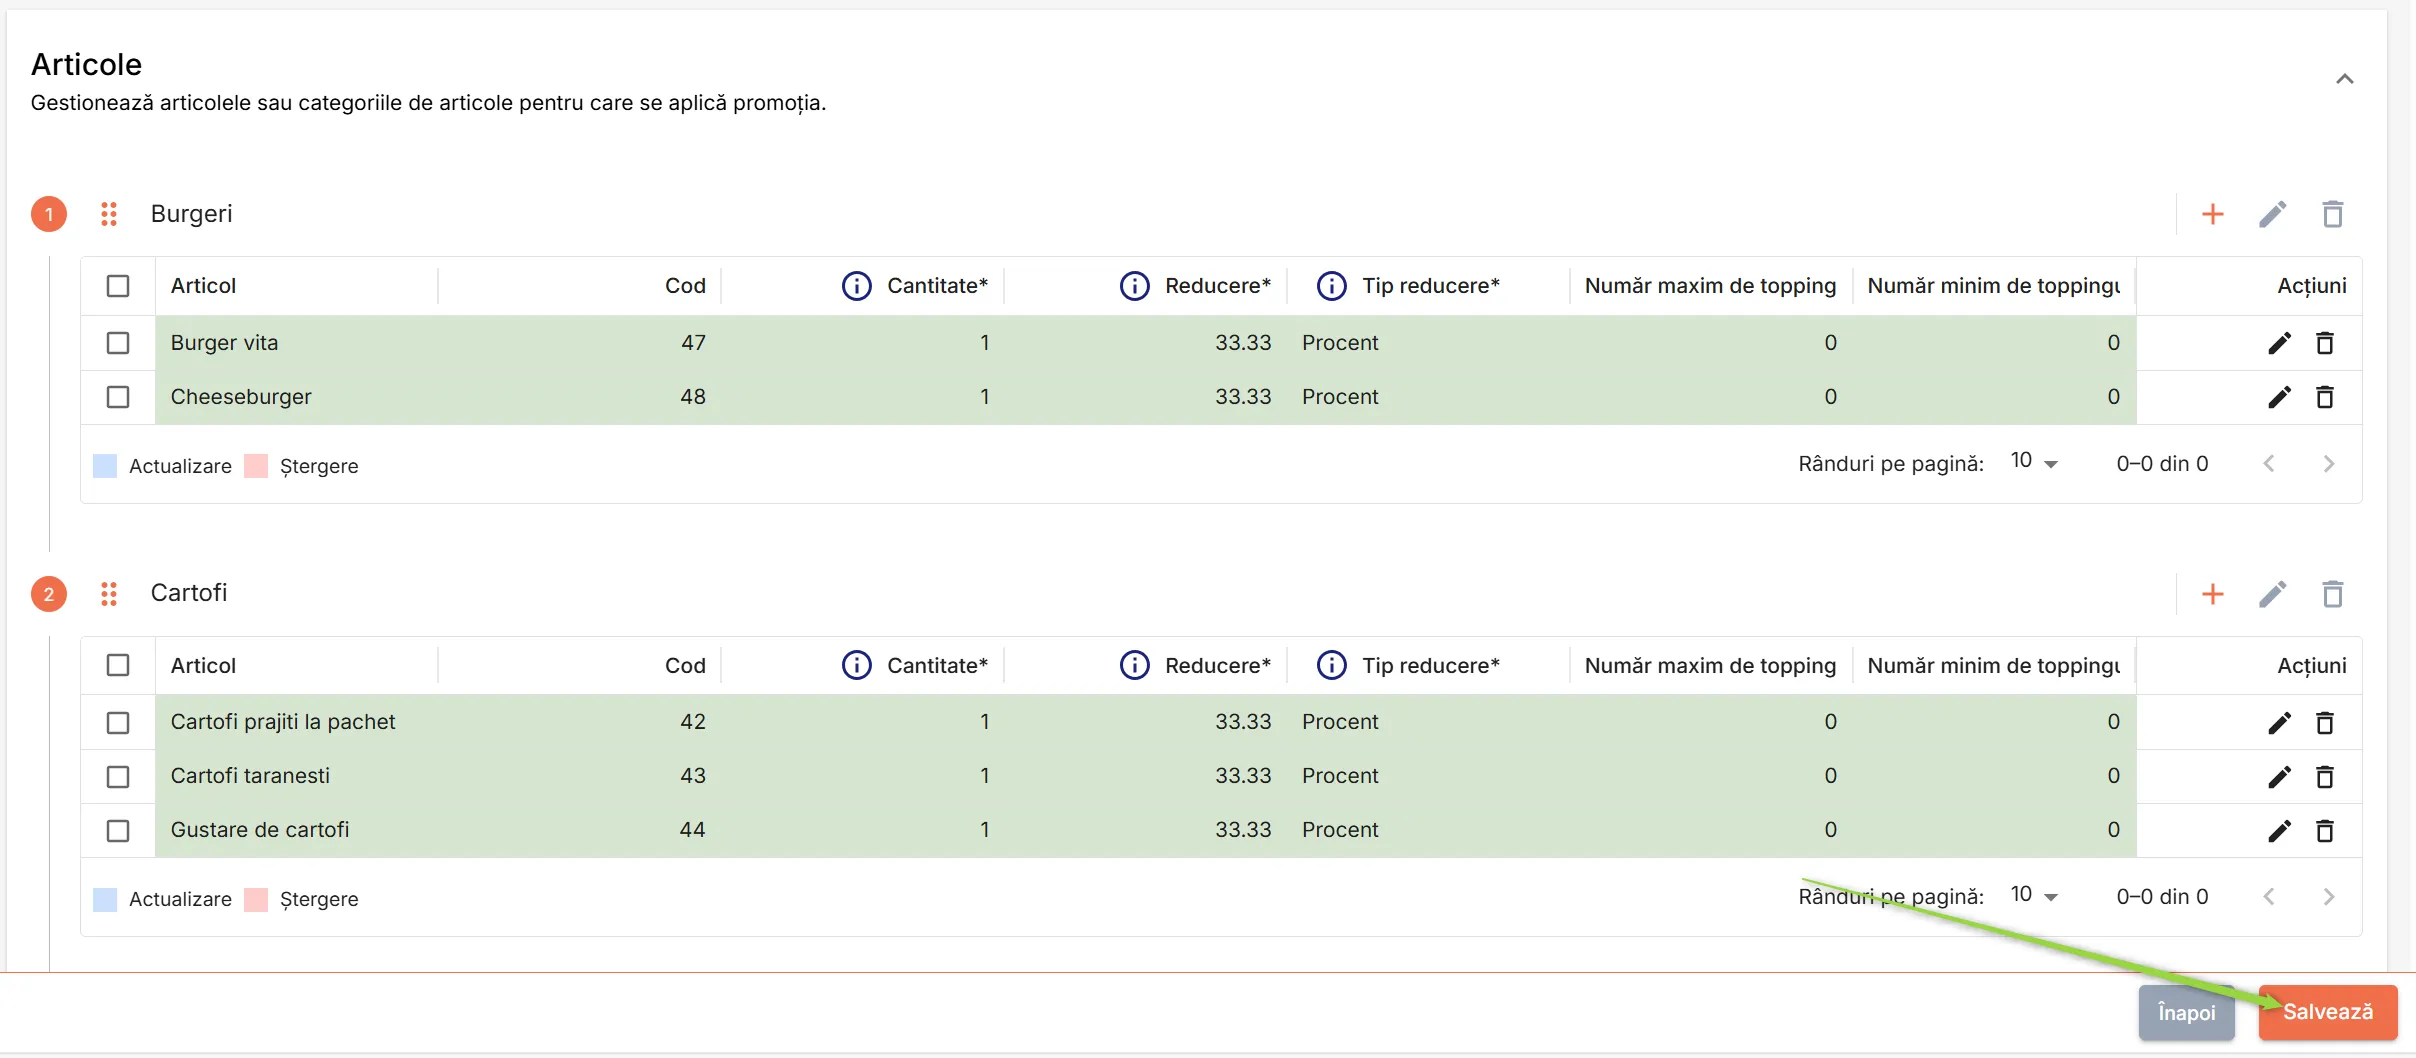Image resolution: width=2416 pixels, height=1058 pixels.
Task: Open rows per page dropdown in Burgeri table
Action: click(x=2035, y=462)
